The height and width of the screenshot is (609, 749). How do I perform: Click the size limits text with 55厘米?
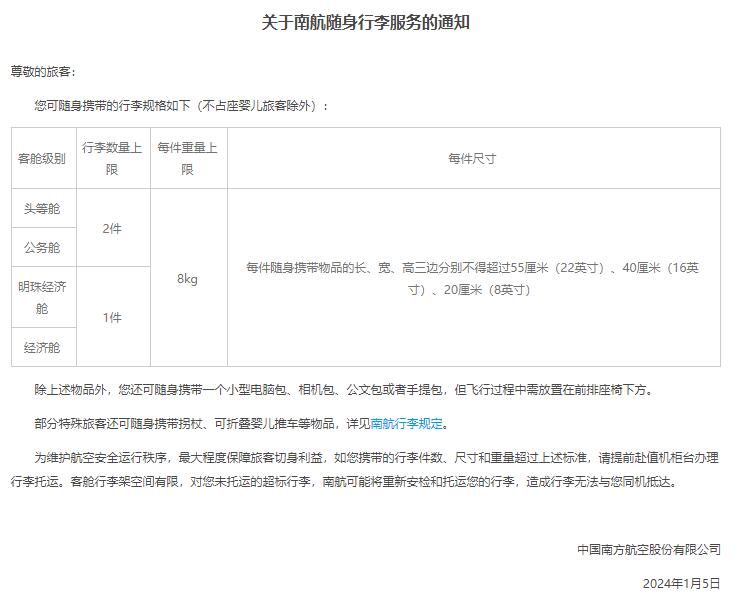(473, 278)
